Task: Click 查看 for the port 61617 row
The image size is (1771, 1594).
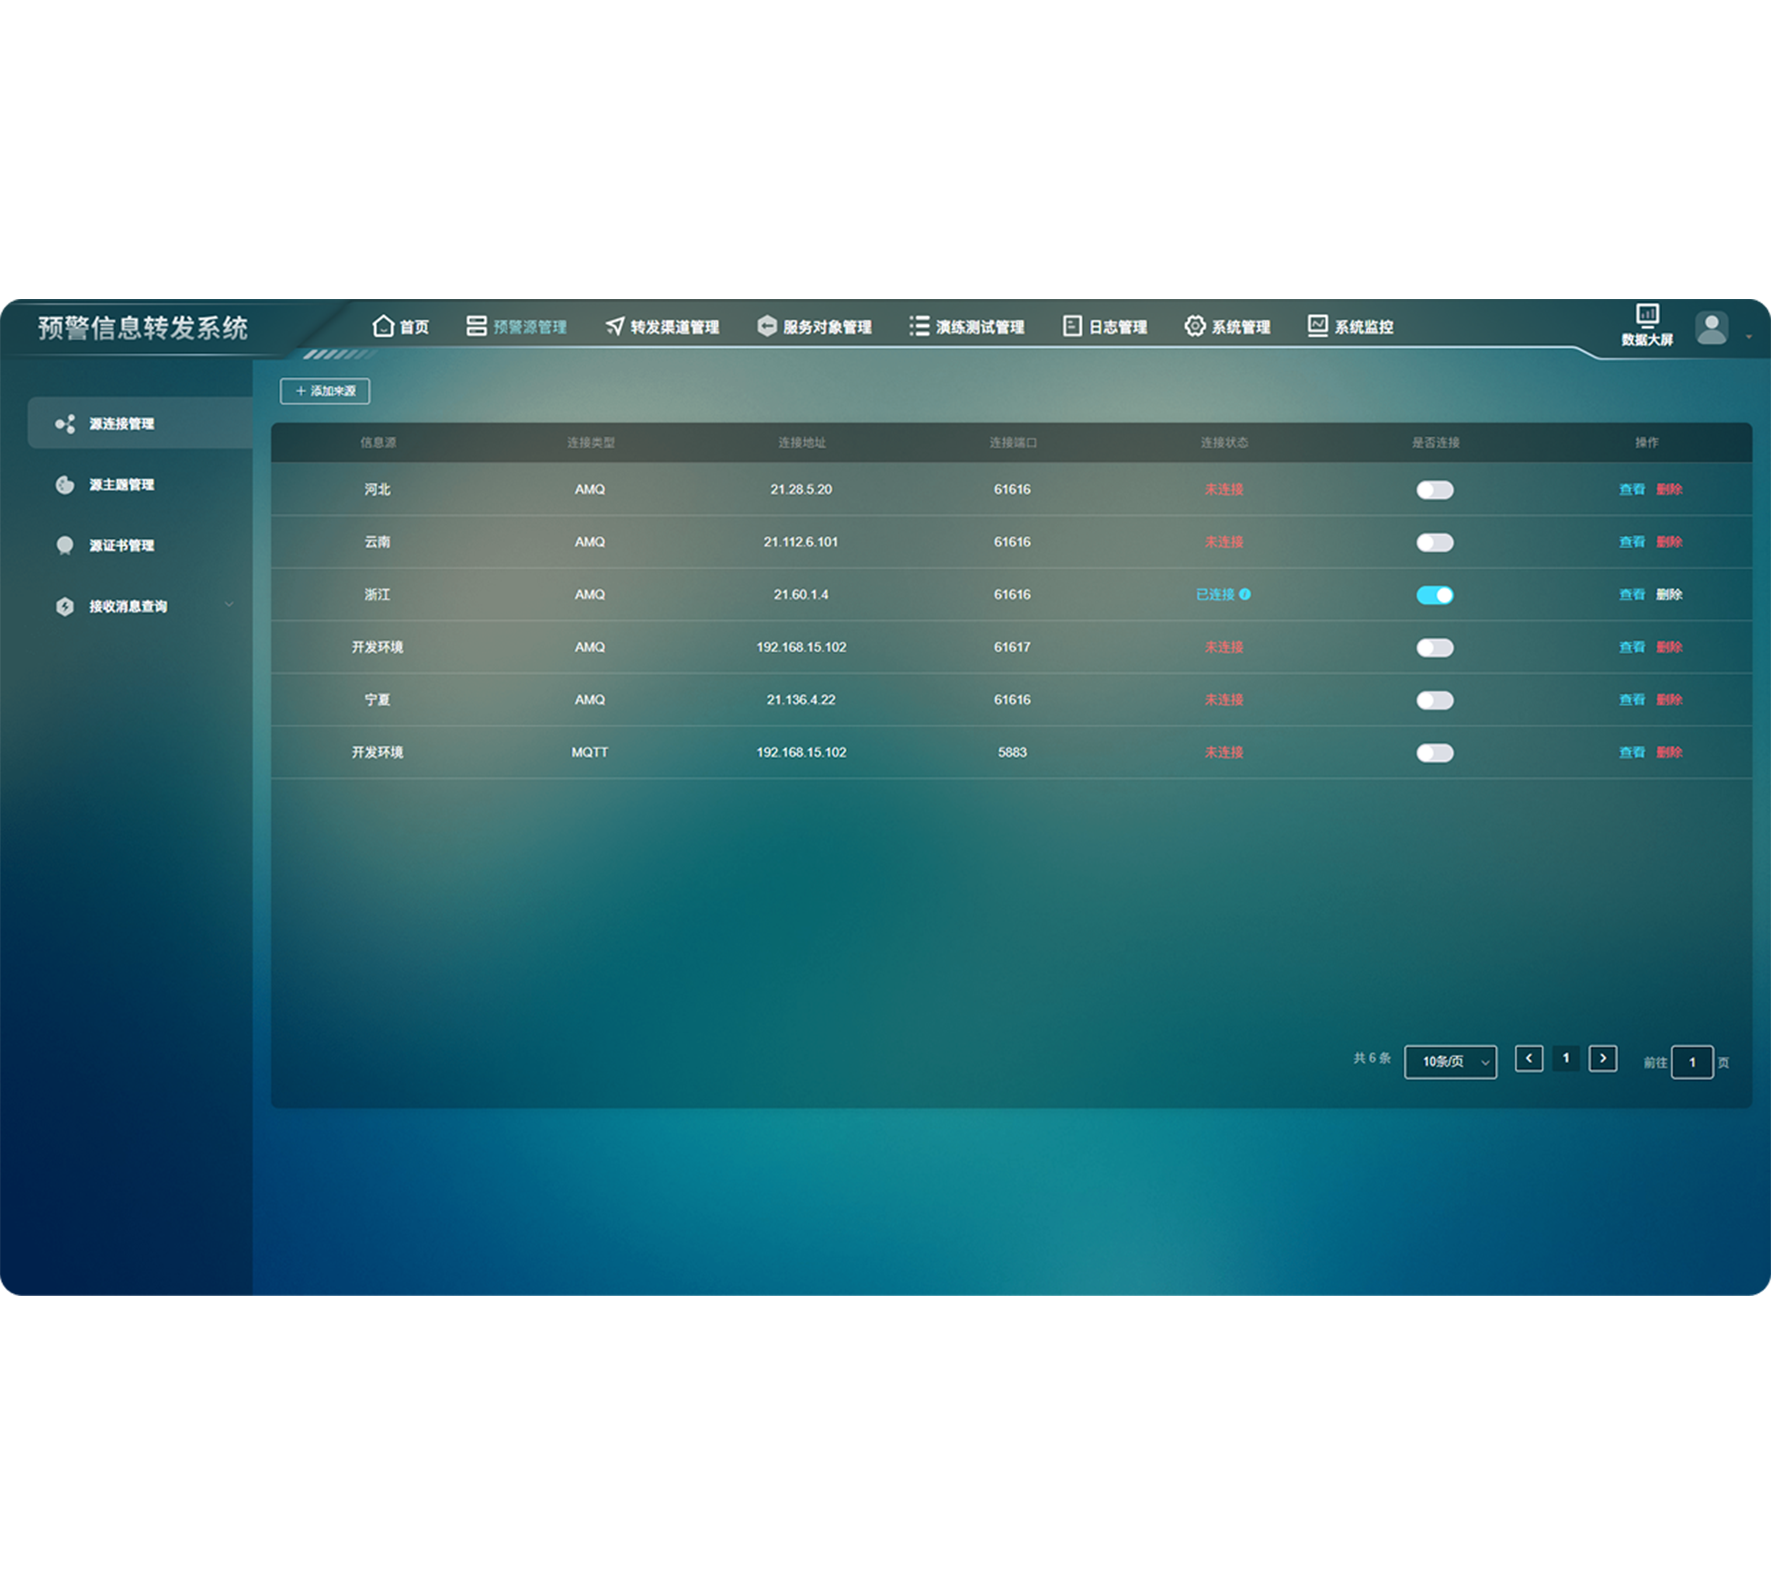Action: coord(1632,647)
